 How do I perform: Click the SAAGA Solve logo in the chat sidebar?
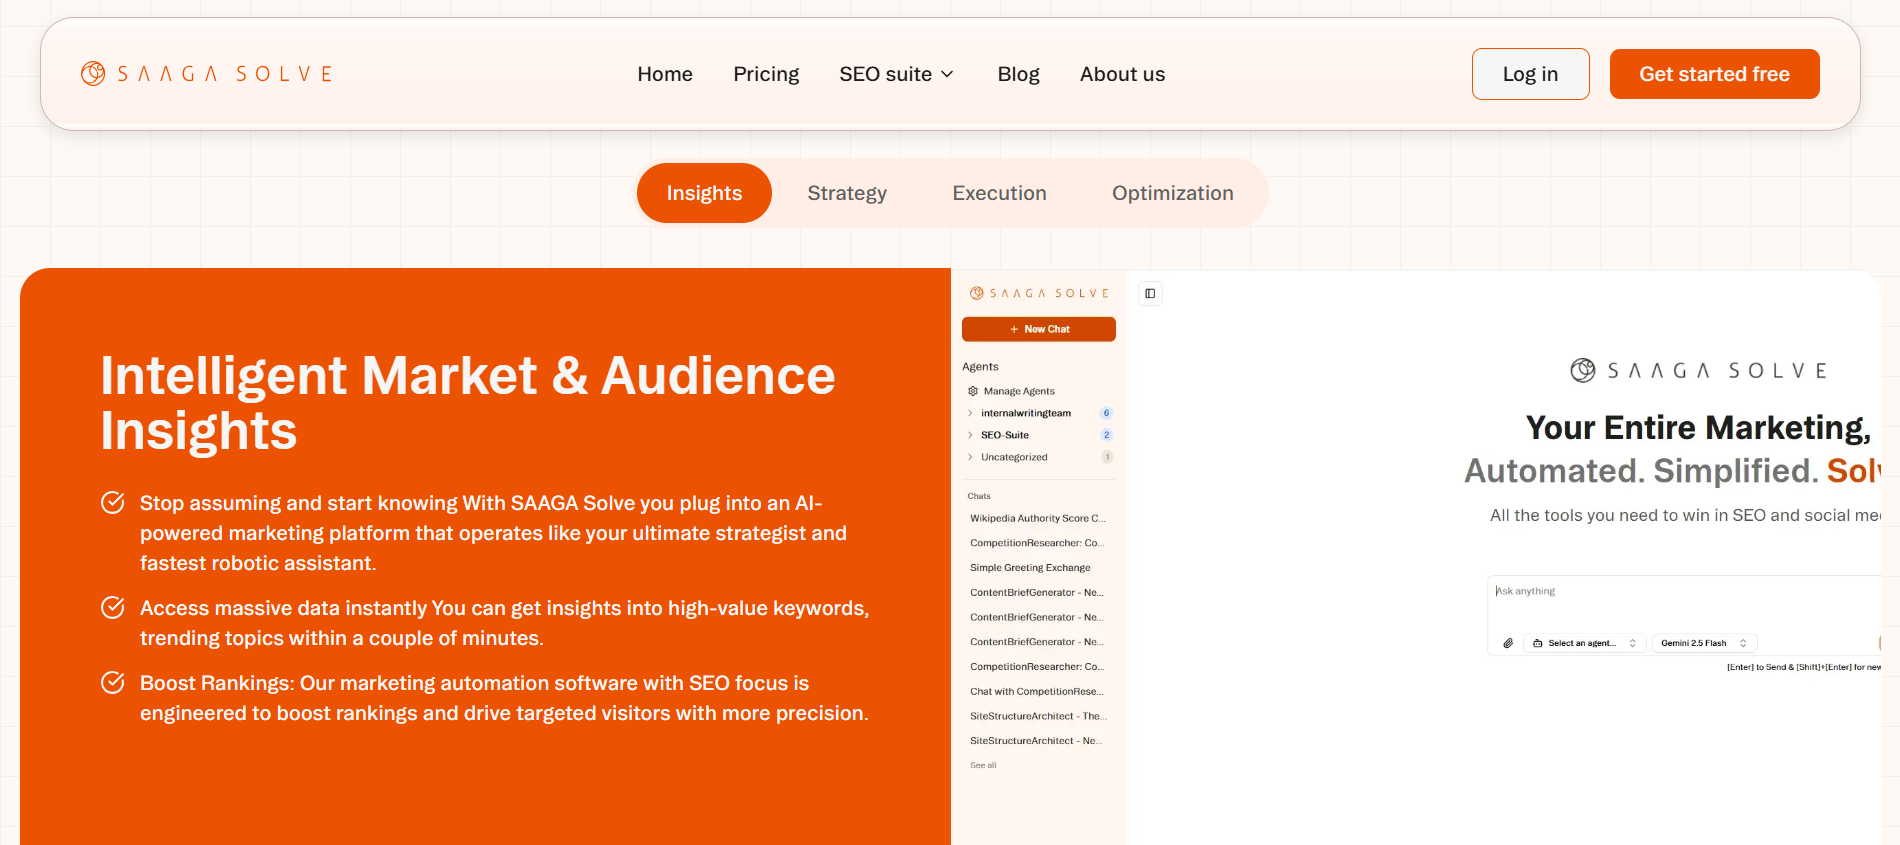(x=1039, y=293)
